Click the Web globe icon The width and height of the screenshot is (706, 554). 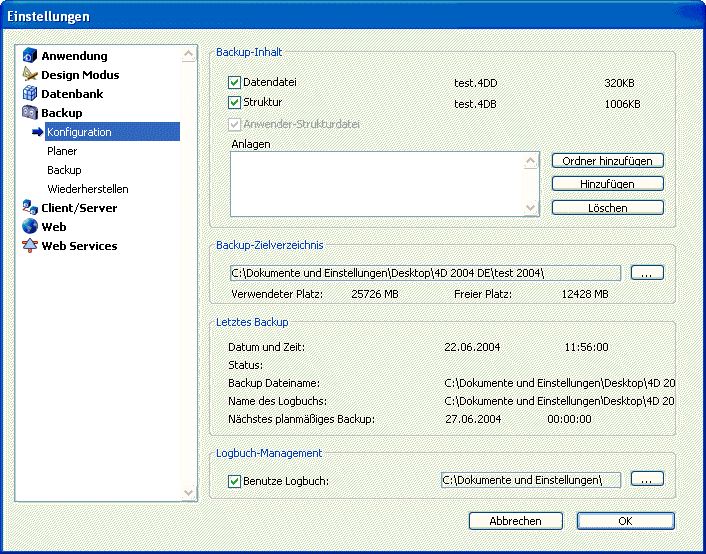pos(30,227)
